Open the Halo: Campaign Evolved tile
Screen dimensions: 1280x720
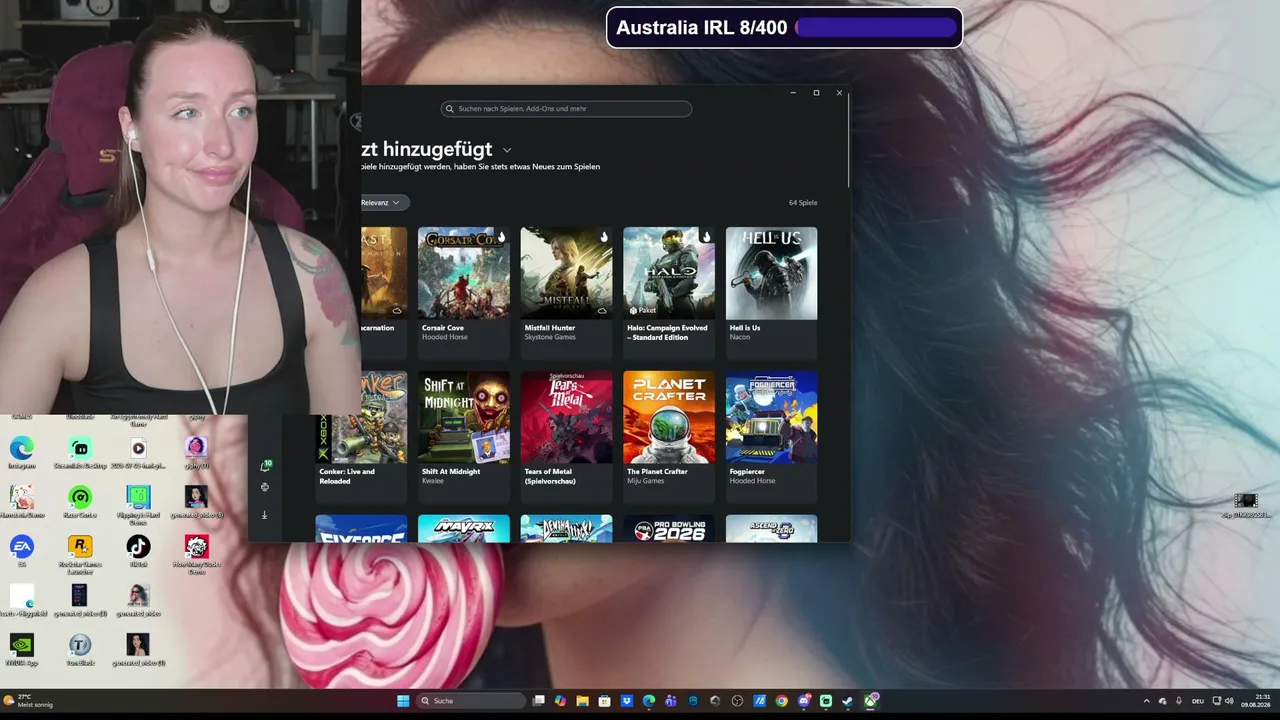(669, 291)
